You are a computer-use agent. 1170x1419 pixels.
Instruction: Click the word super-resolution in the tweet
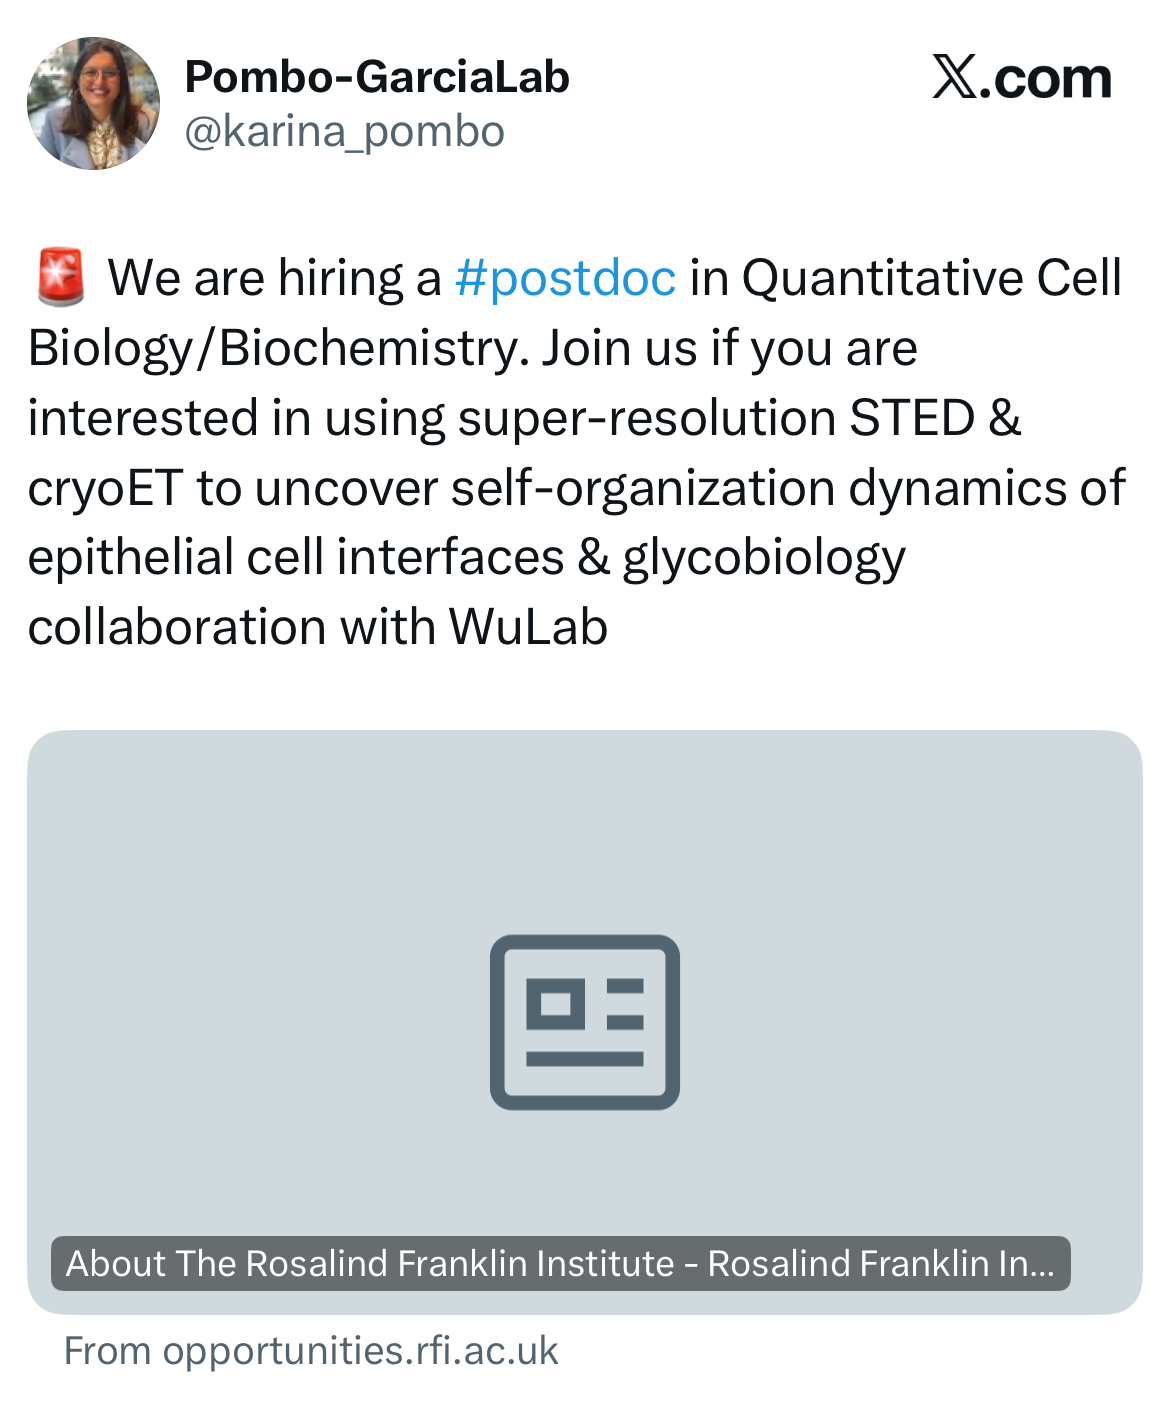click(x=647, y=418)
